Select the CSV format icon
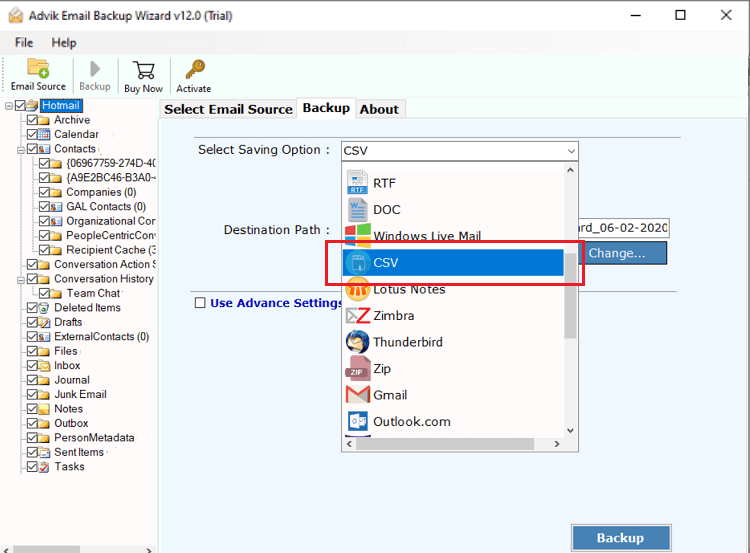 point(357,263)
